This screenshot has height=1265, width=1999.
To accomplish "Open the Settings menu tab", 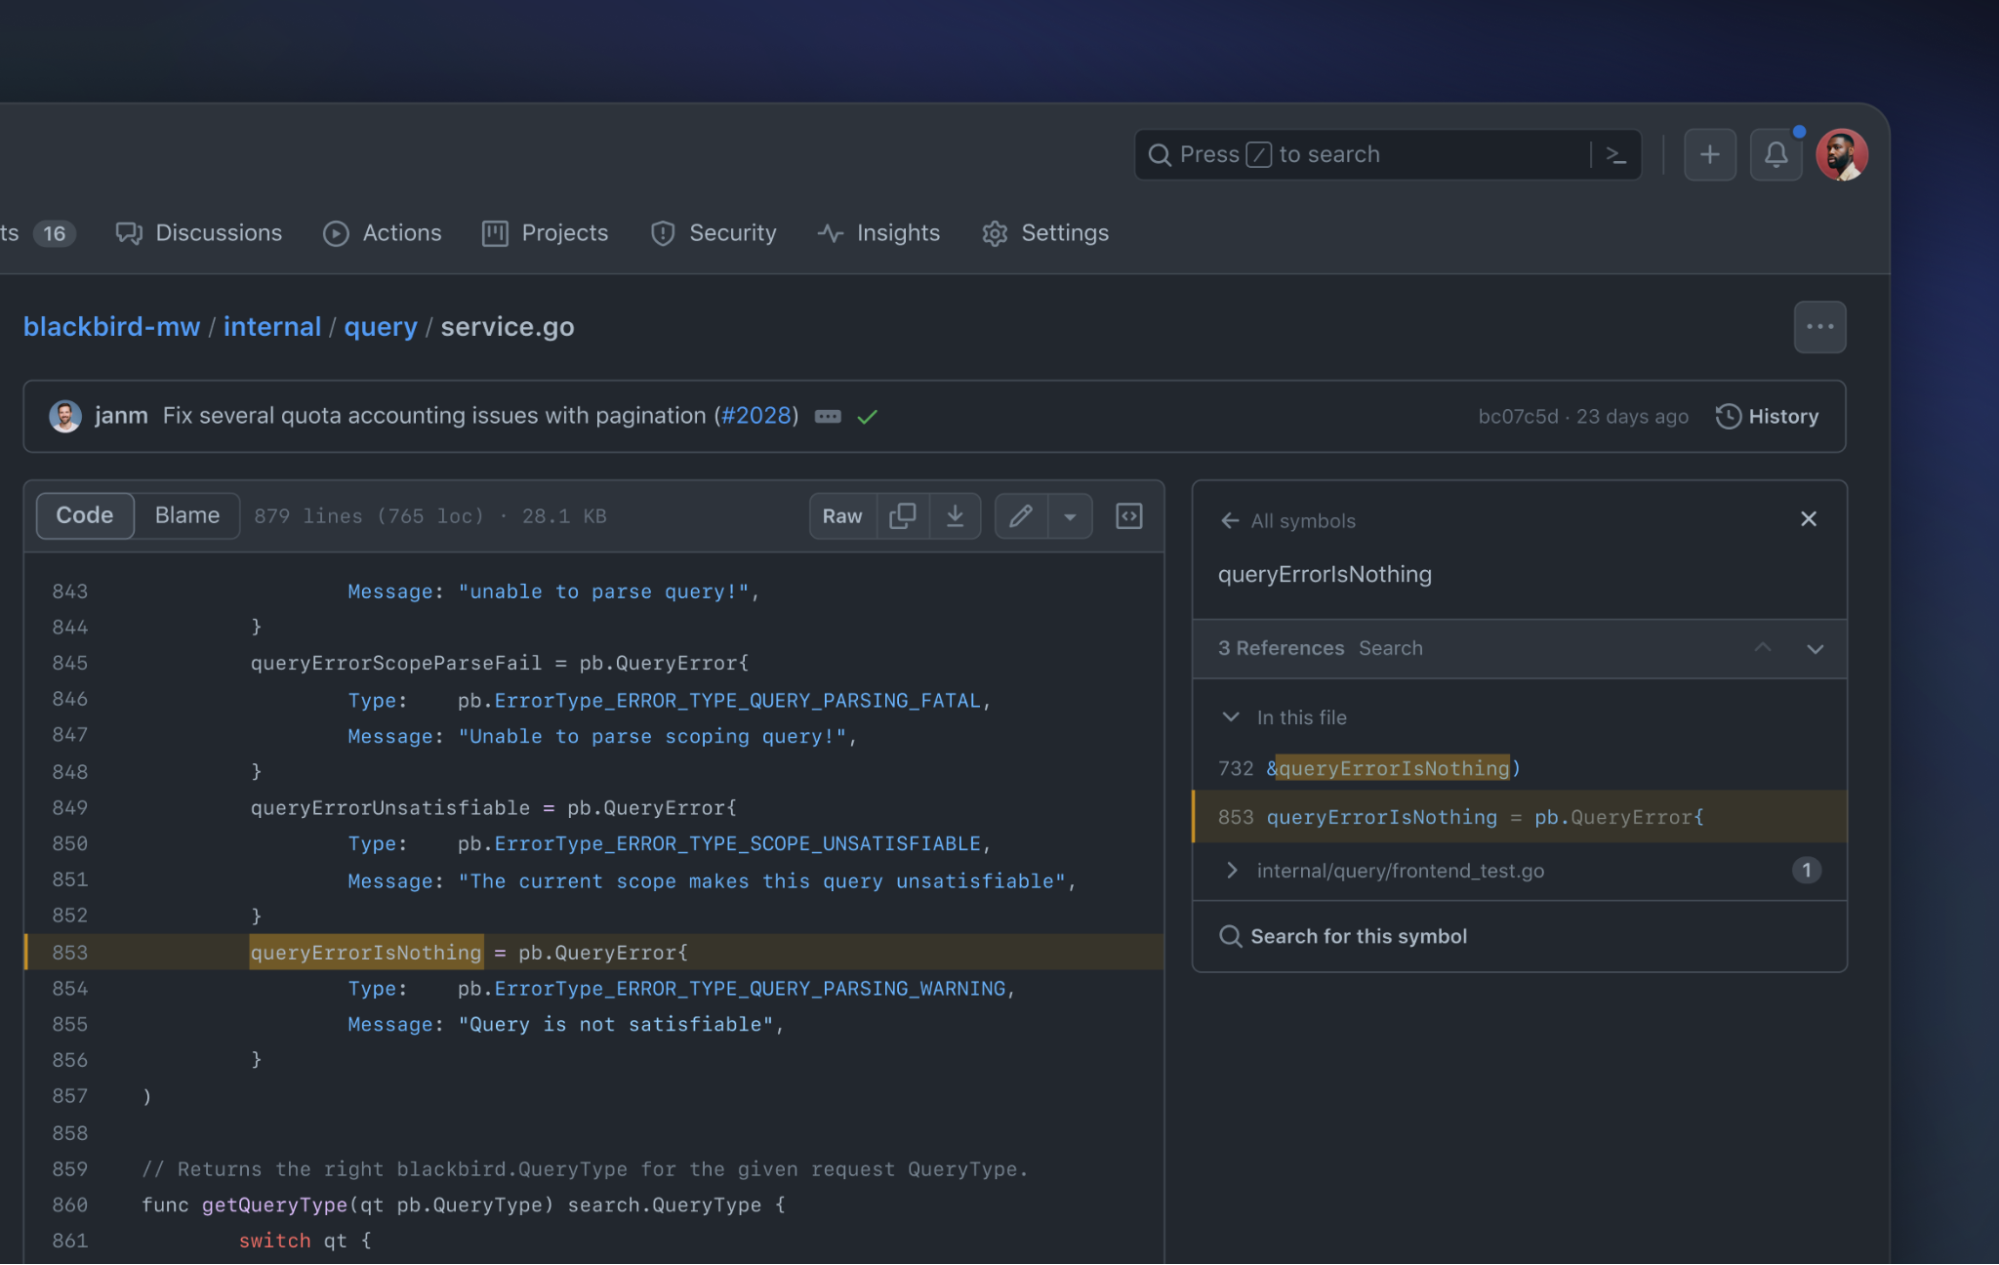I will click(x=1064, y=233).
